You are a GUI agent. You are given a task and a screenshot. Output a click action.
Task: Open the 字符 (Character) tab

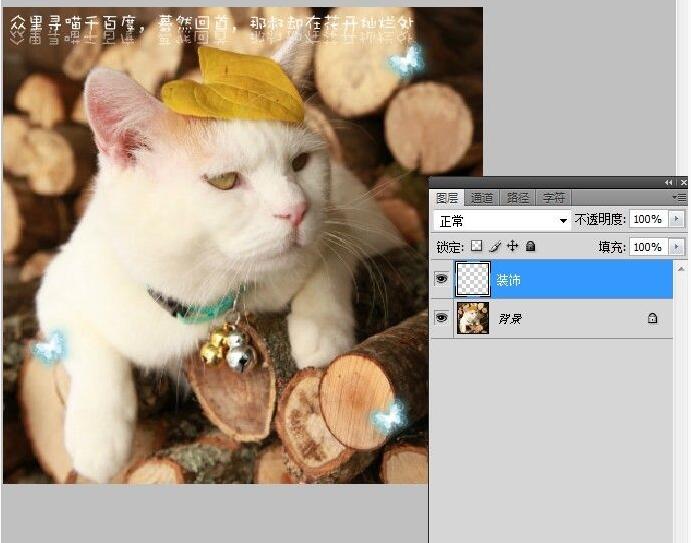pos(554,198)
